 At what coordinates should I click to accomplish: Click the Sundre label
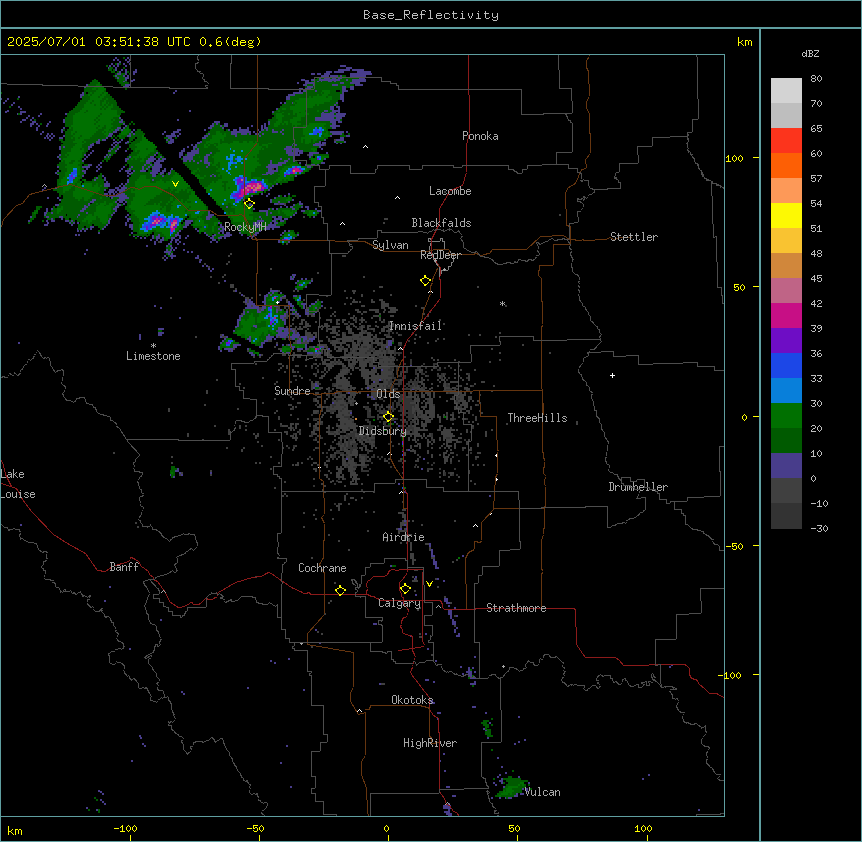tap(292, 391)
